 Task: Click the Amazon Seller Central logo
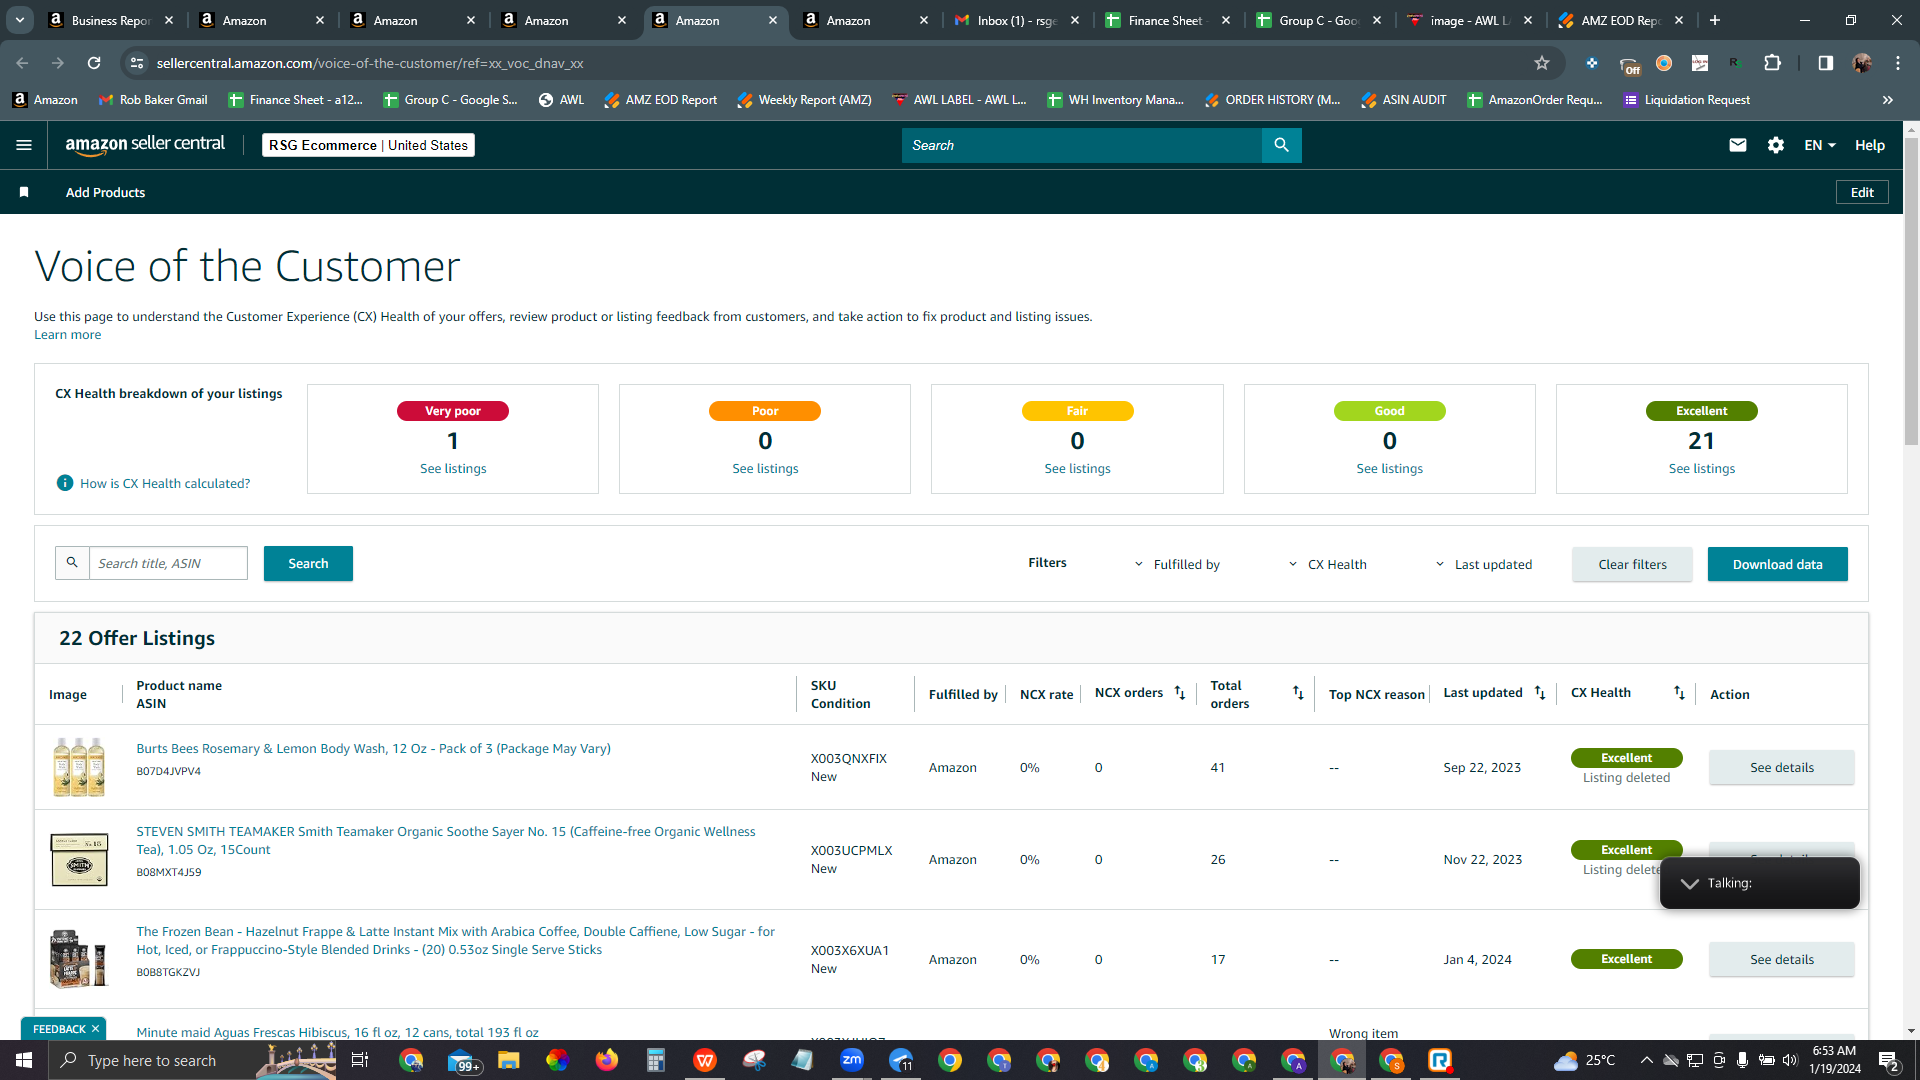pyautogui.click(x=145, y=144)
